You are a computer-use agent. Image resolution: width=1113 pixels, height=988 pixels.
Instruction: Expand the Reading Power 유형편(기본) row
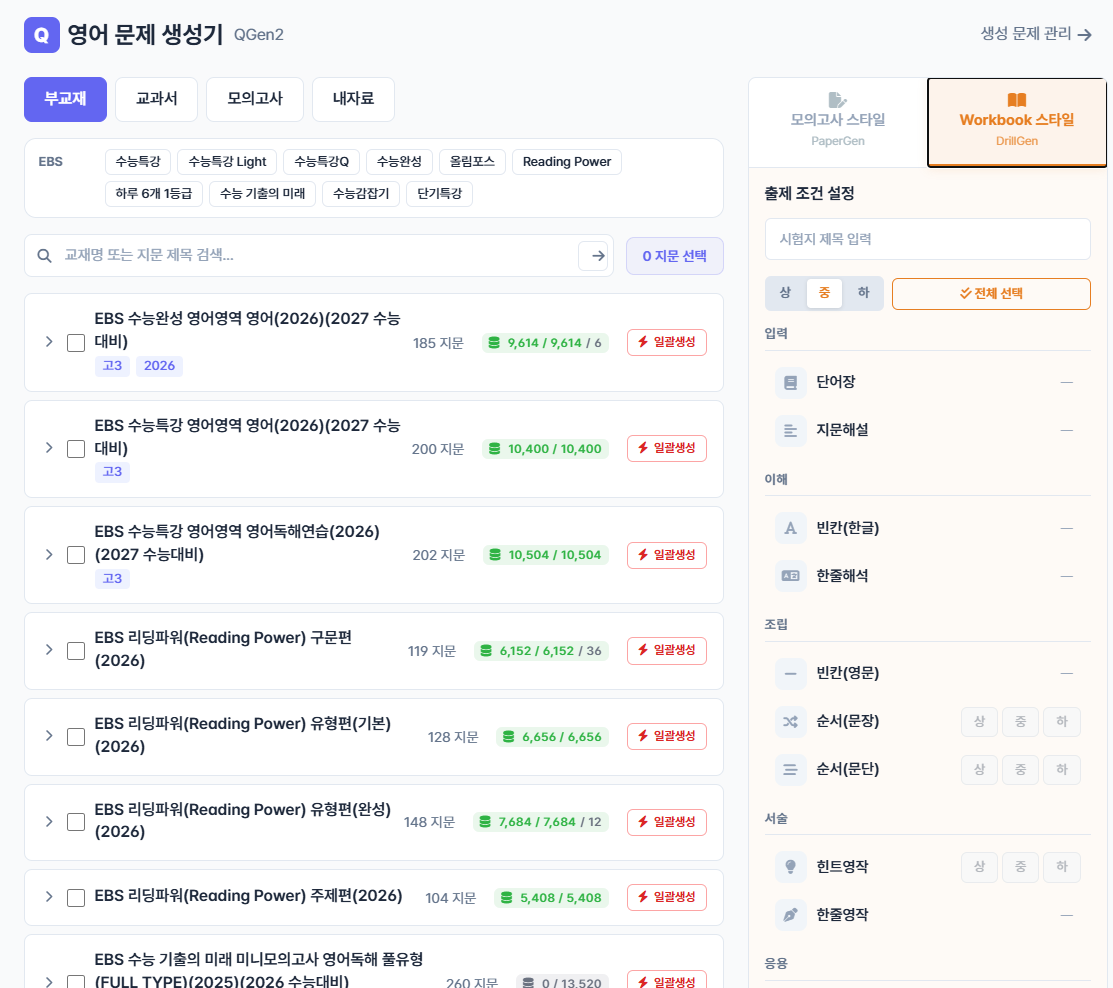(48, 735)
